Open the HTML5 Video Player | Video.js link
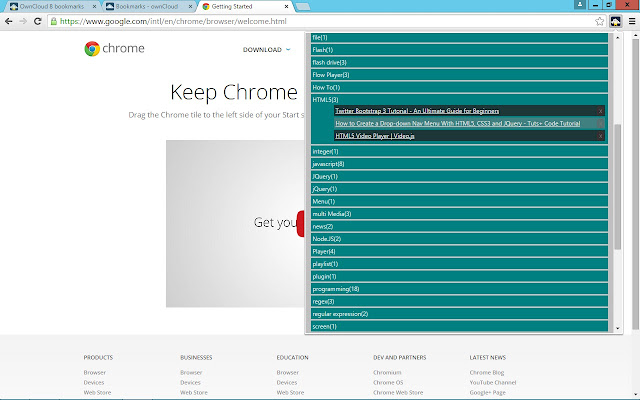 (x=375, y=136)
